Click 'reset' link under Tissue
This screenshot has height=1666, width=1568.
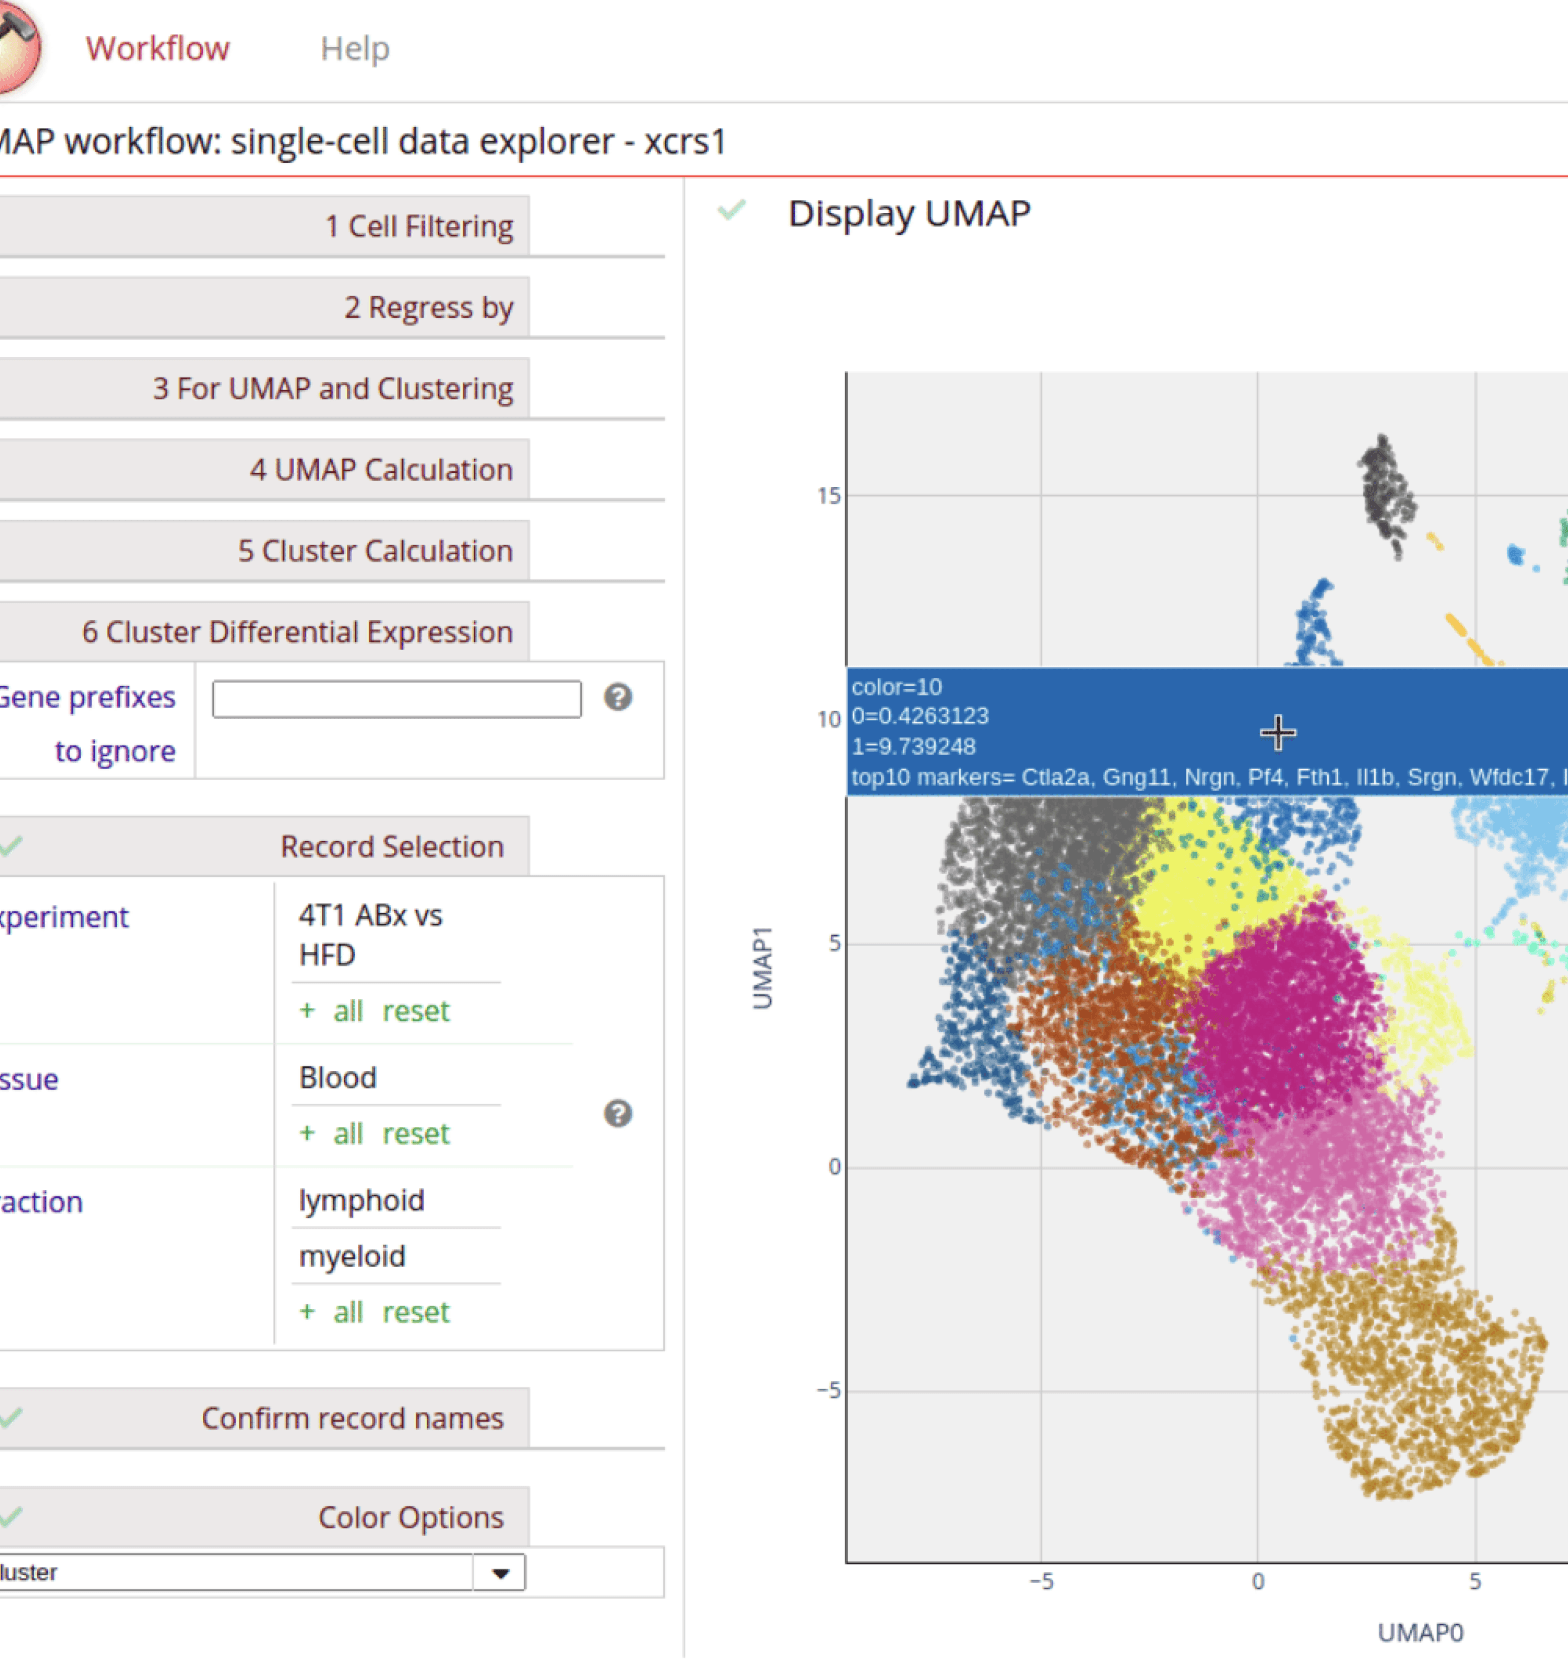click(x=416, y=1133)
